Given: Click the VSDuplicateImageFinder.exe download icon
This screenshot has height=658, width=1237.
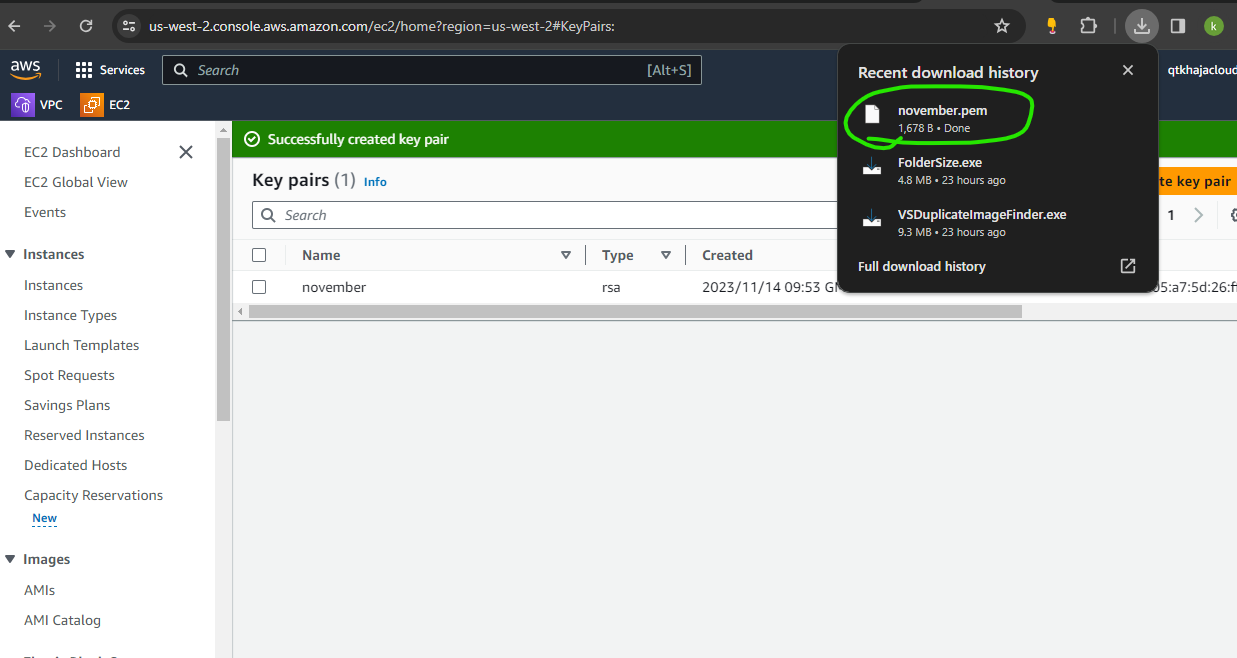Looking at the screenshot, I should [x=872, y=219].
